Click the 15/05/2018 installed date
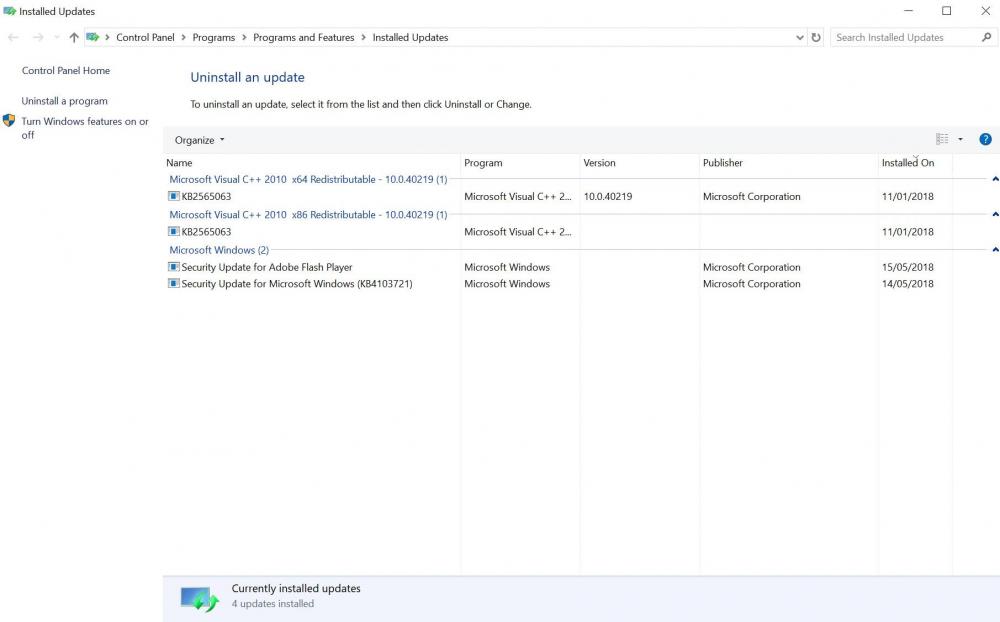 (908, 267)
